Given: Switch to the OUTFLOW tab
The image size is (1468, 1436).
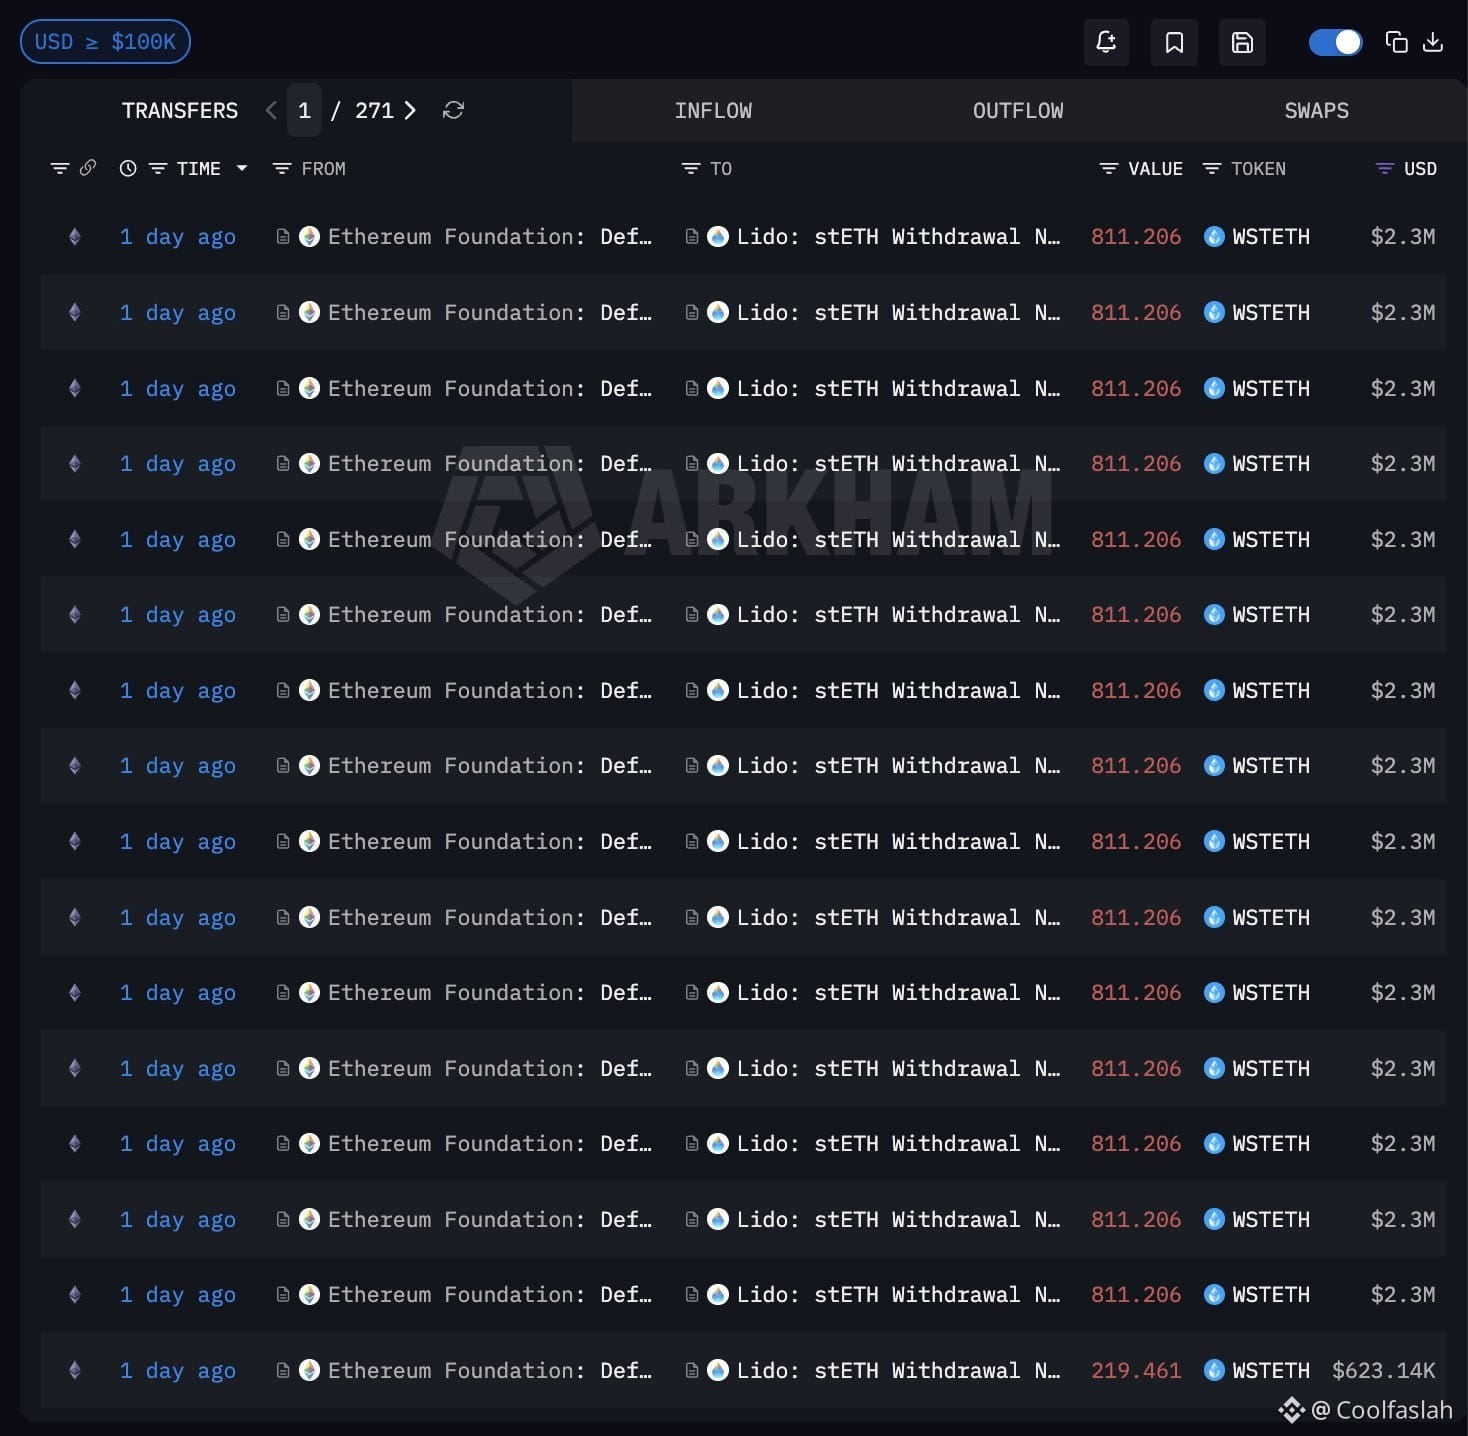Looking at the screenshot, I should click(1018, 110).
